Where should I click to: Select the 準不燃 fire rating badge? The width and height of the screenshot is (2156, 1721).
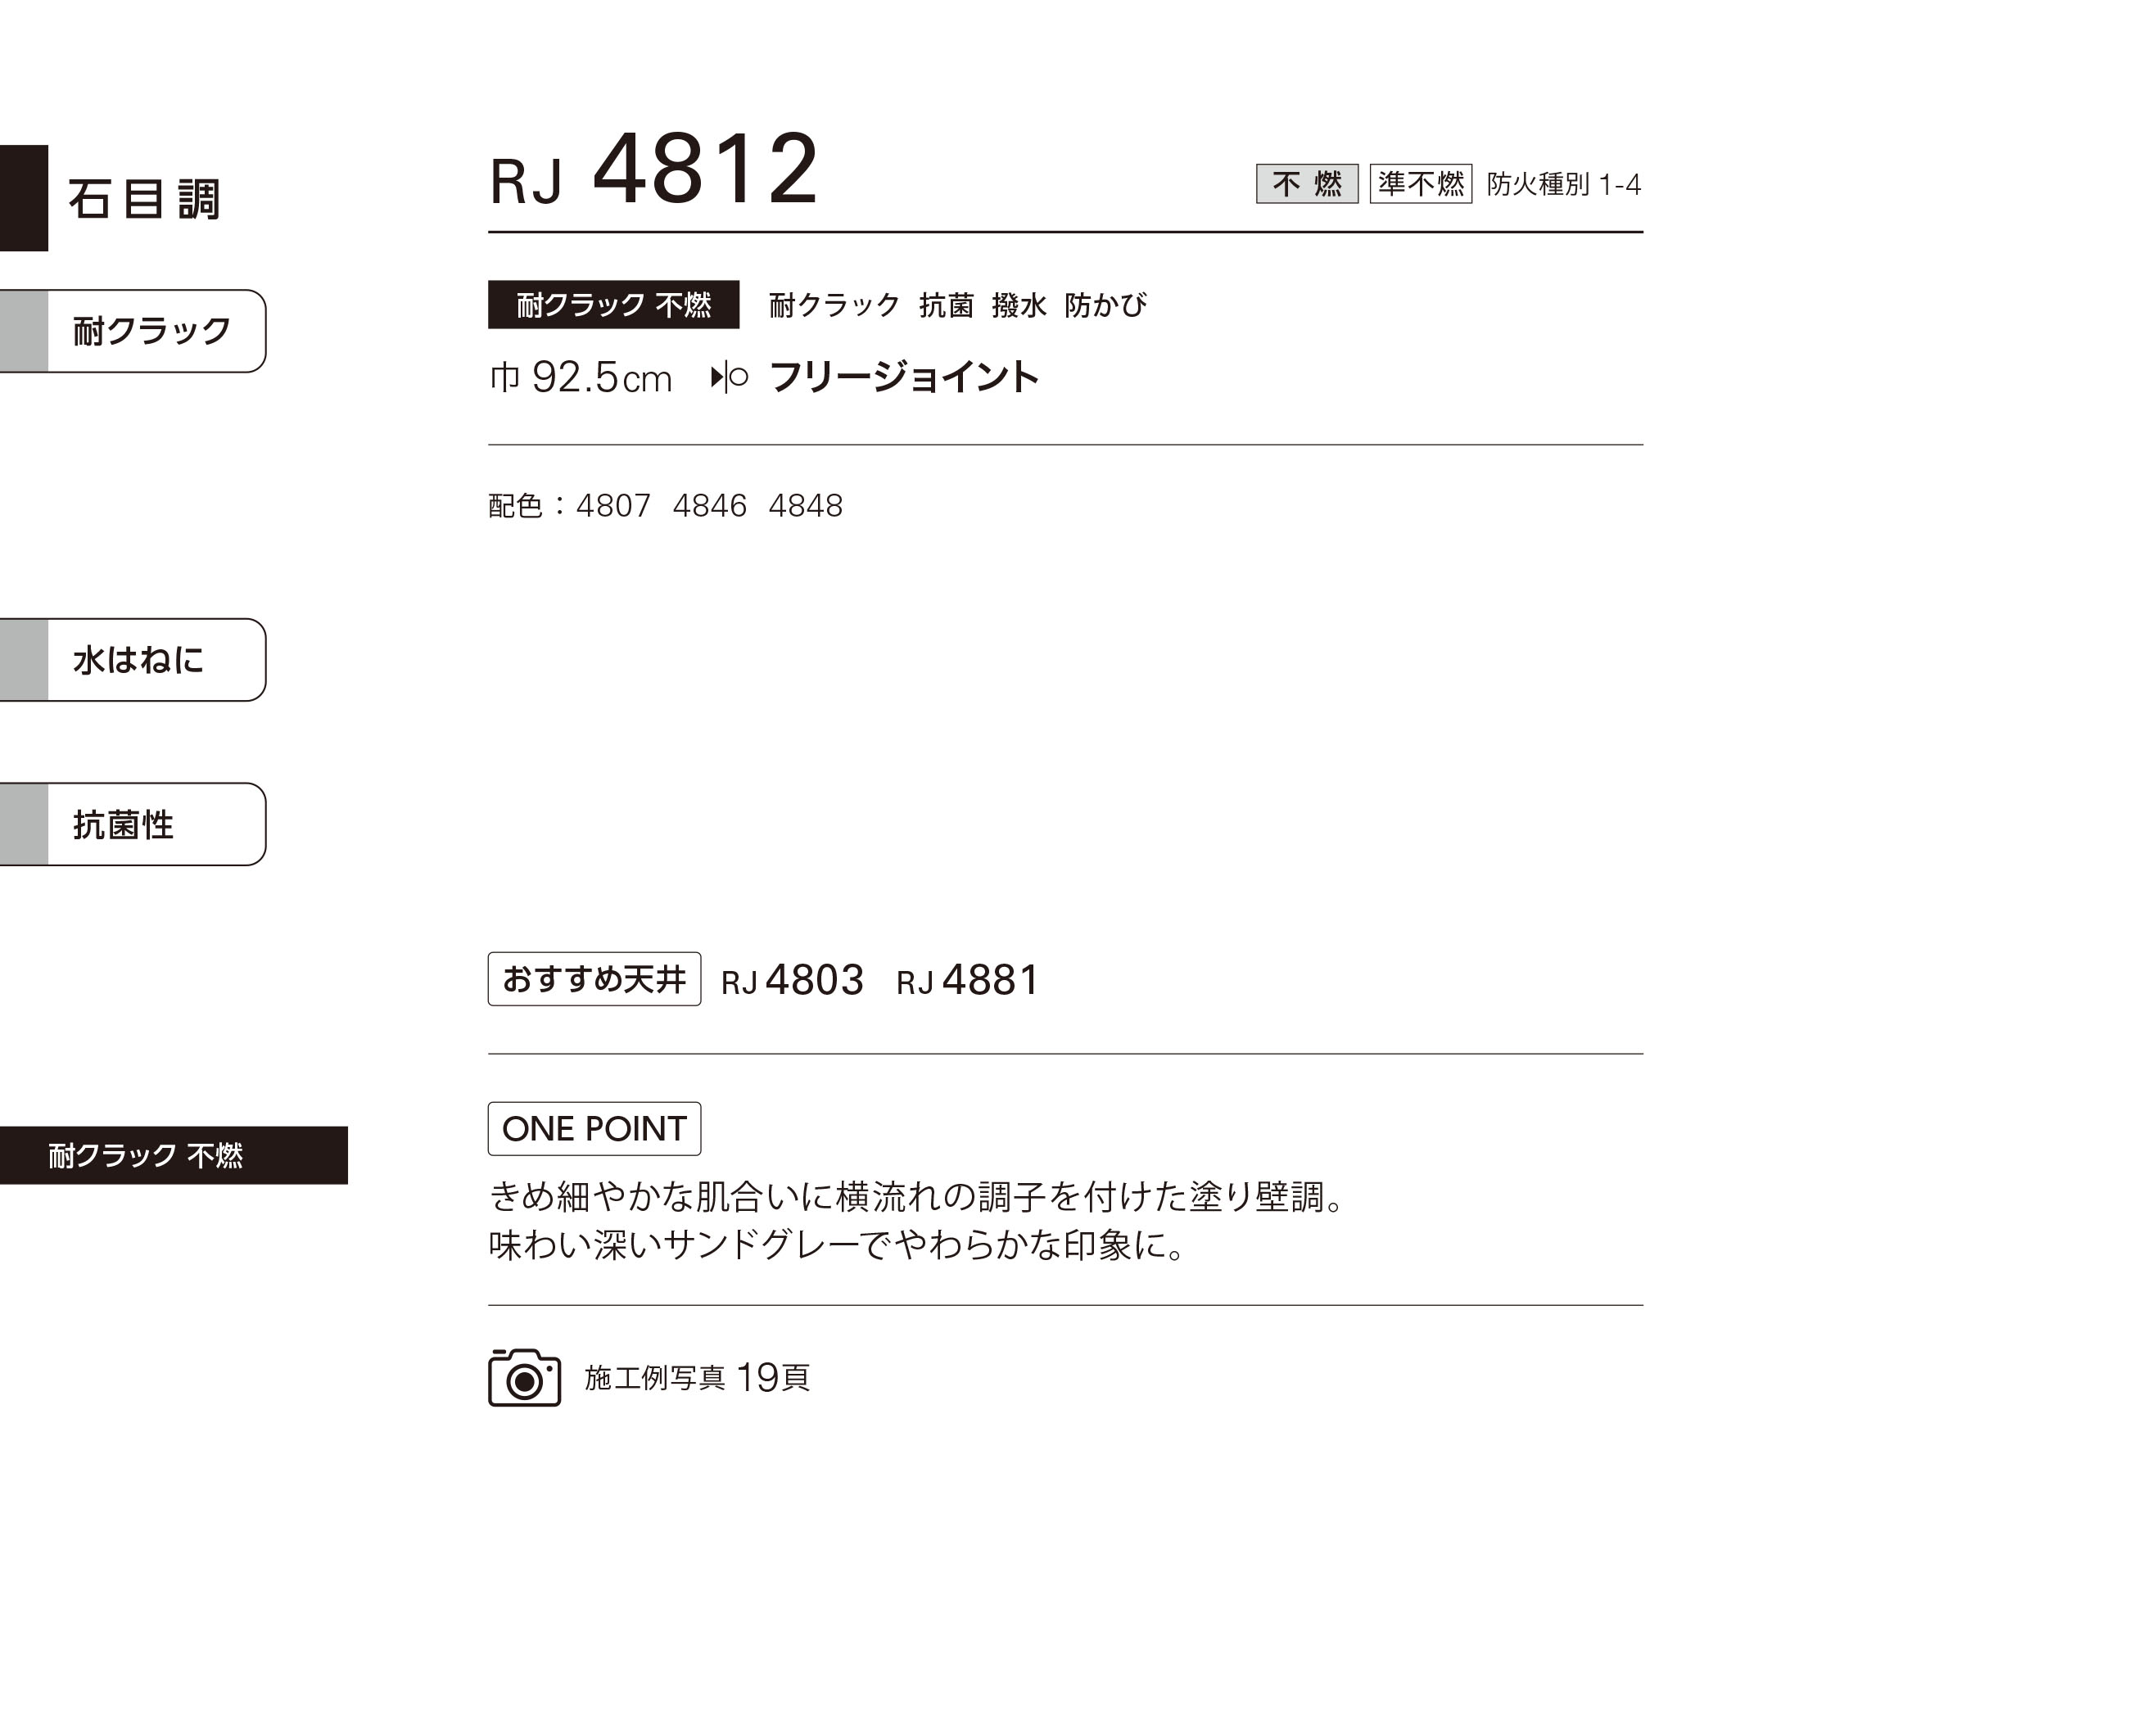pyautogui.click(x=1420, y=184)
